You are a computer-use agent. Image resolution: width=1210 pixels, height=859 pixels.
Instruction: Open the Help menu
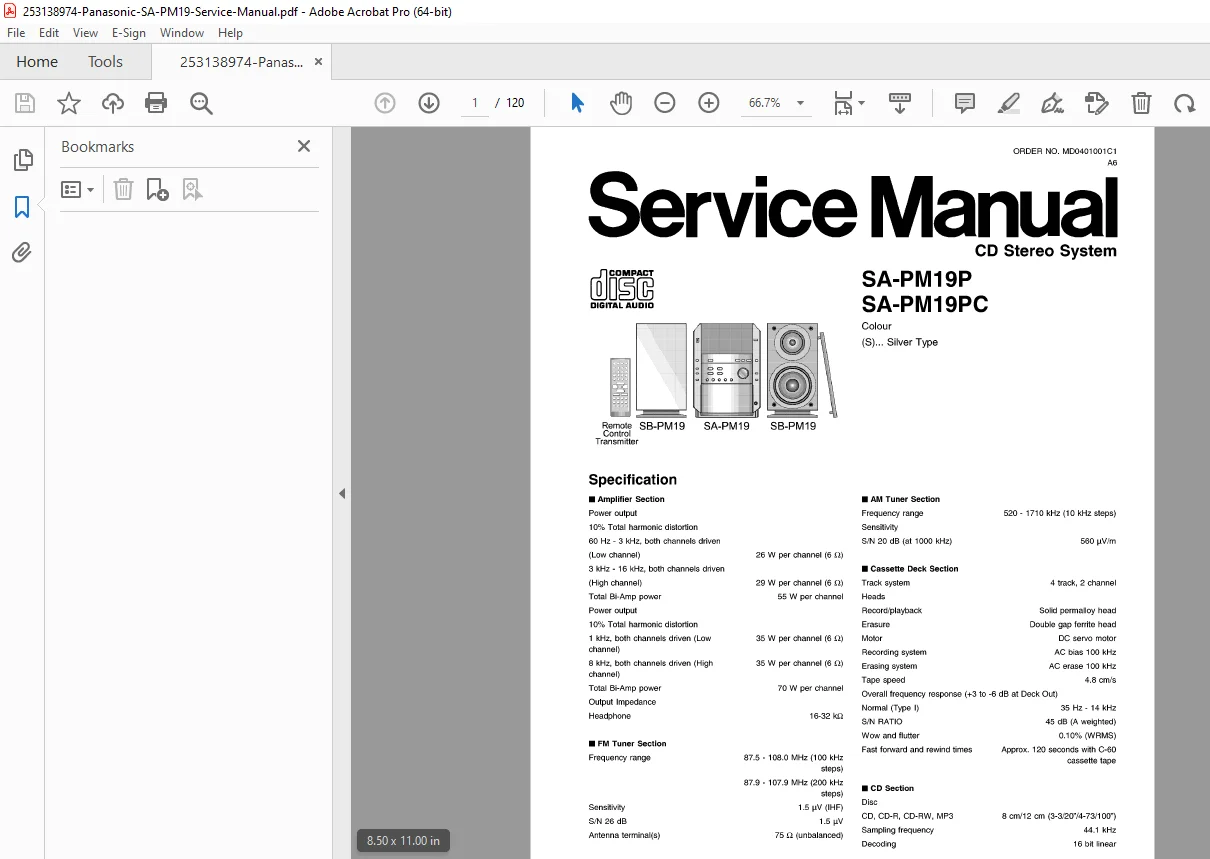[231, 33]
